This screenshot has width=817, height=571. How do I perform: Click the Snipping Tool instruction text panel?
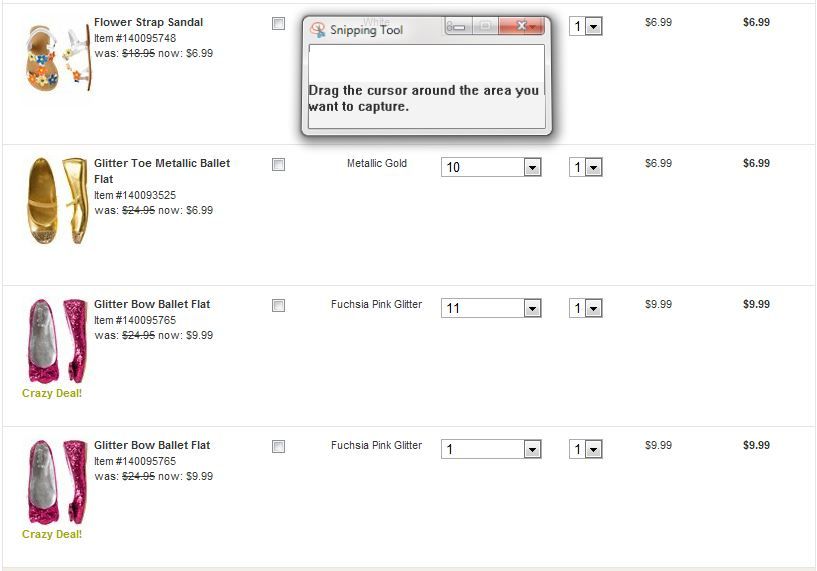pos(426,98)
